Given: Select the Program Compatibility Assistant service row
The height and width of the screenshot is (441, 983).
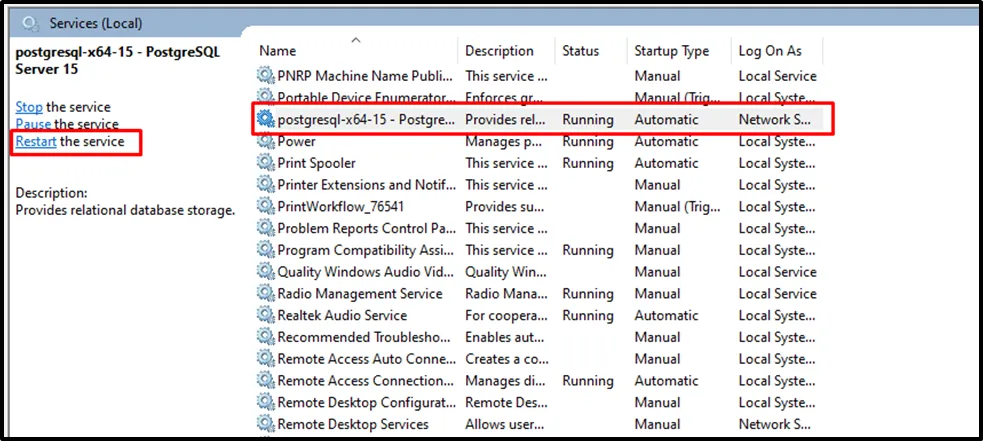Looking at the screenshot, I should (x=358, y=250).
